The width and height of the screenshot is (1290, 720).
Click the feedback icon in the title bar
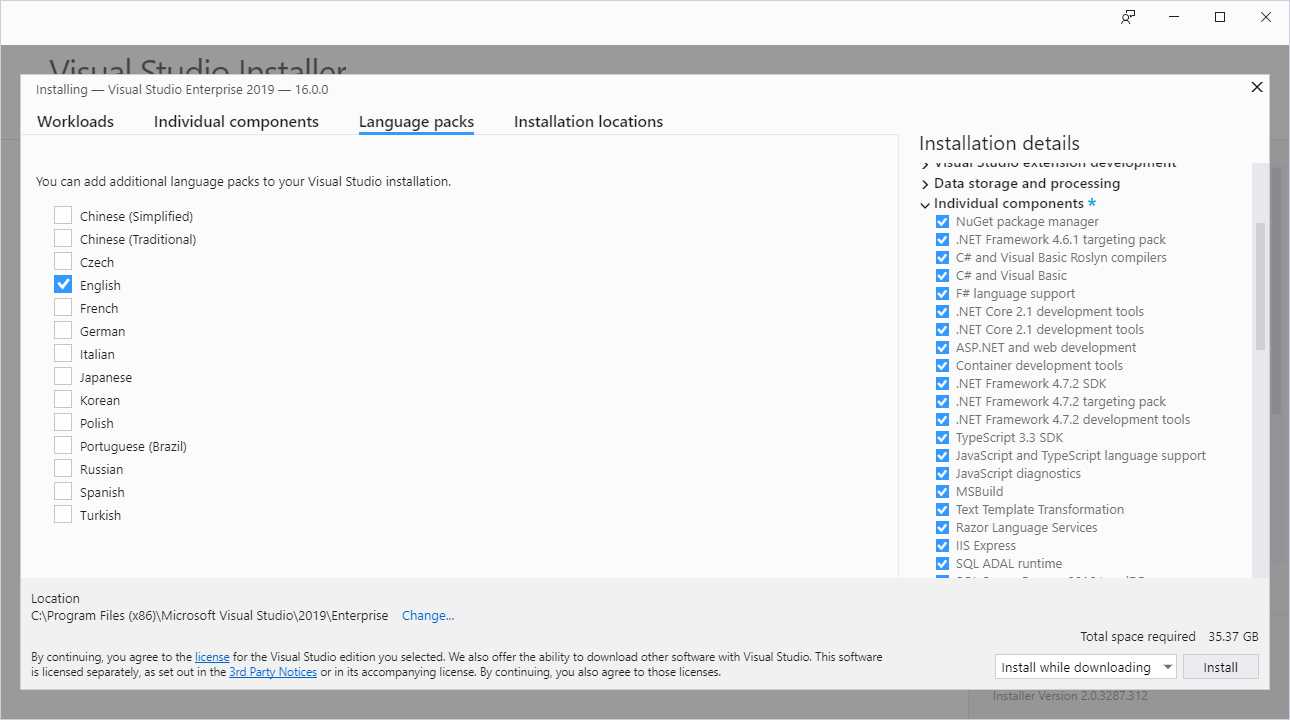(x=1128, y=17)
